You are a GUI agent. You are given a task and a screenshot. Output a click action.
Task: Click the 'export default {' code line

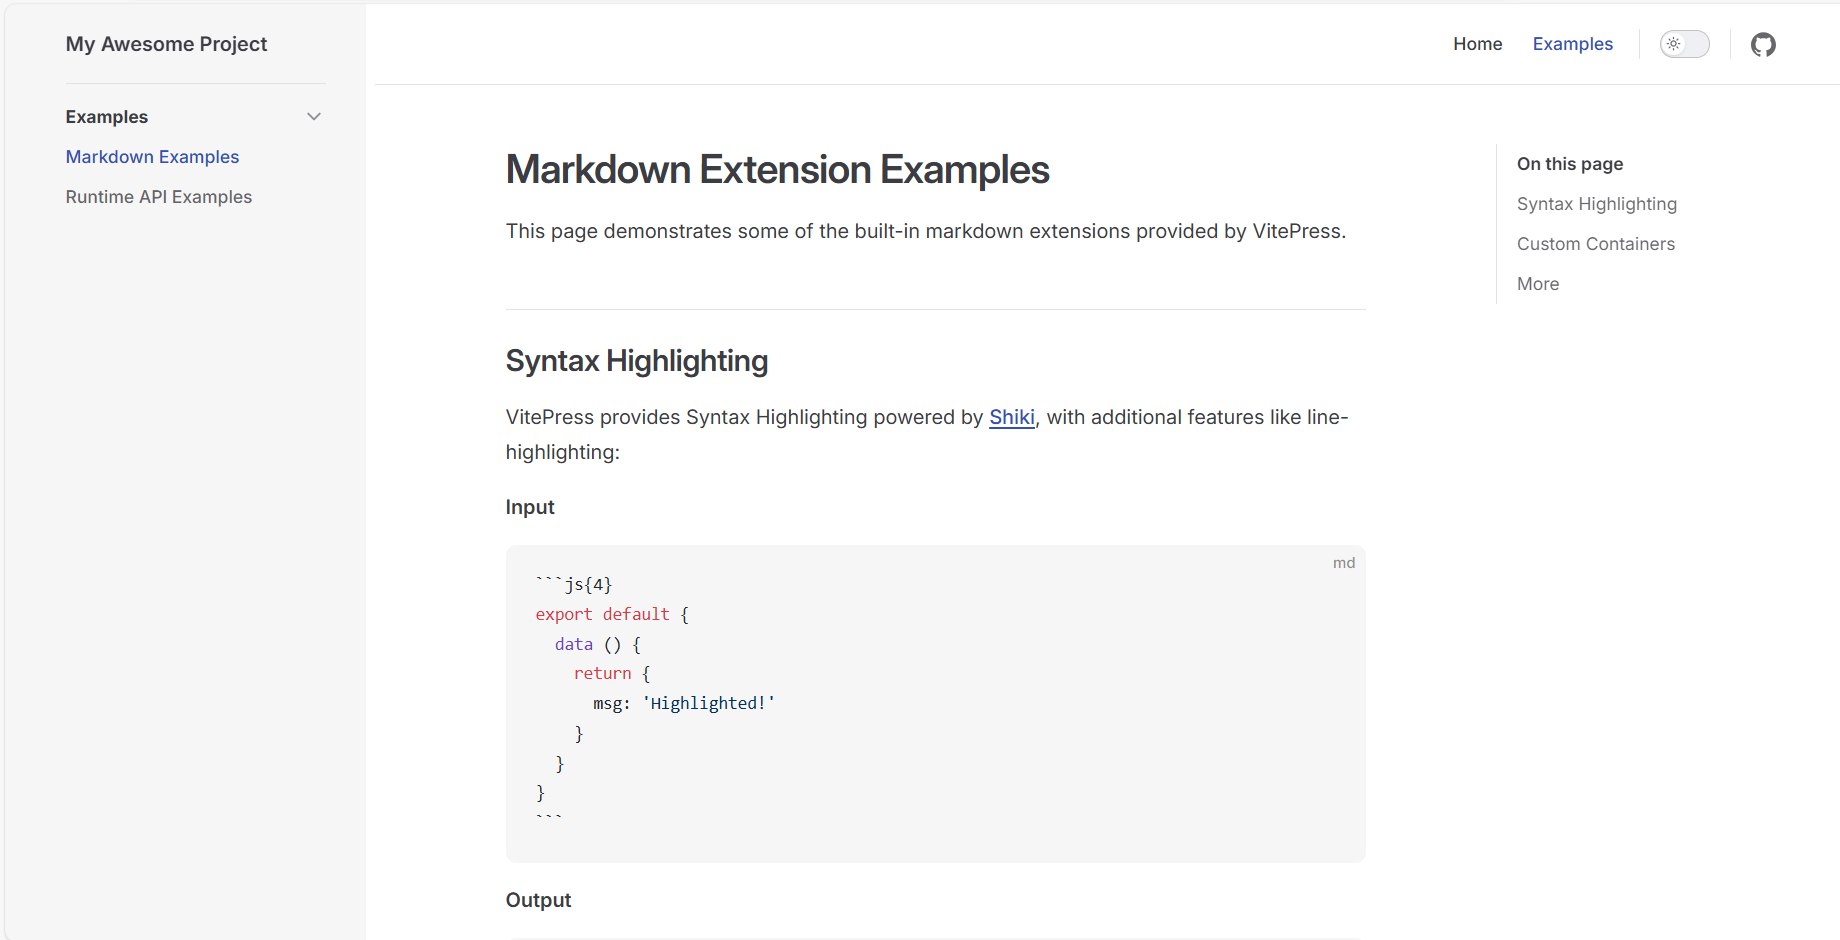[x=612, y=614]
